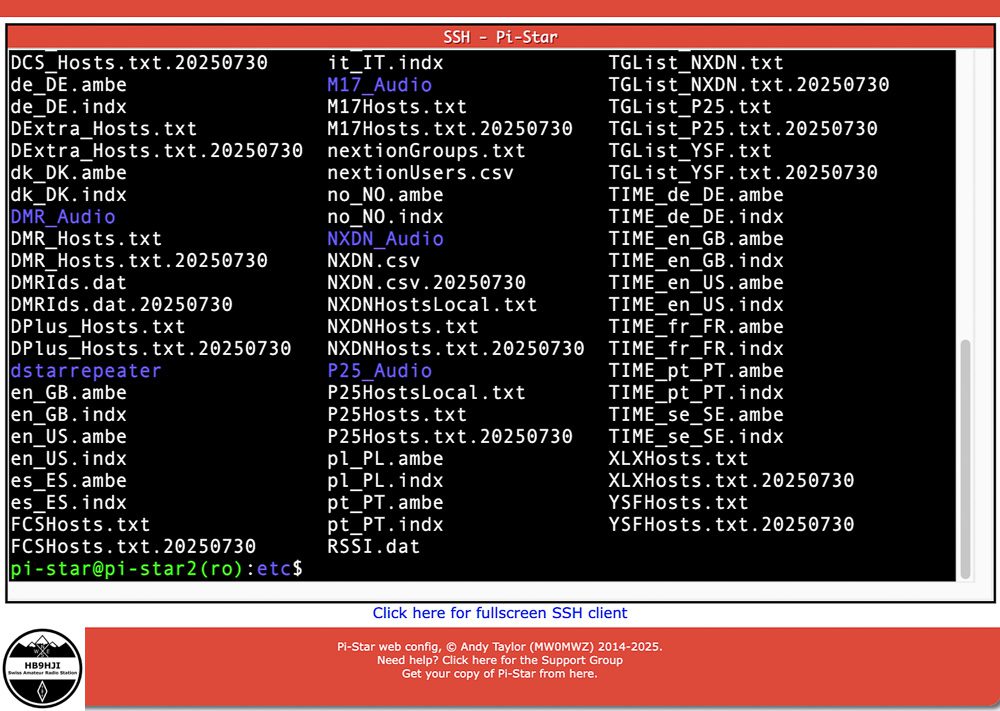1000x711 pixels.
Task: Click the FCSHosts.txt file name
Action: (80, 525)
